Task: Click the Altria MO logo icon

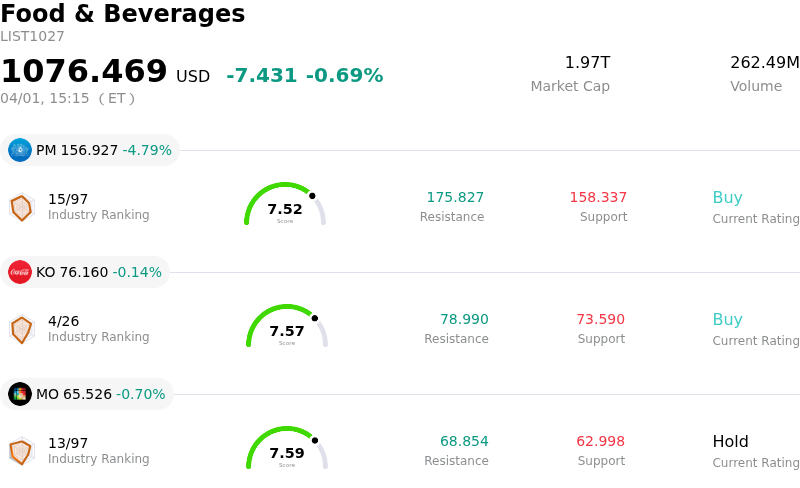Action: point(20,394)
